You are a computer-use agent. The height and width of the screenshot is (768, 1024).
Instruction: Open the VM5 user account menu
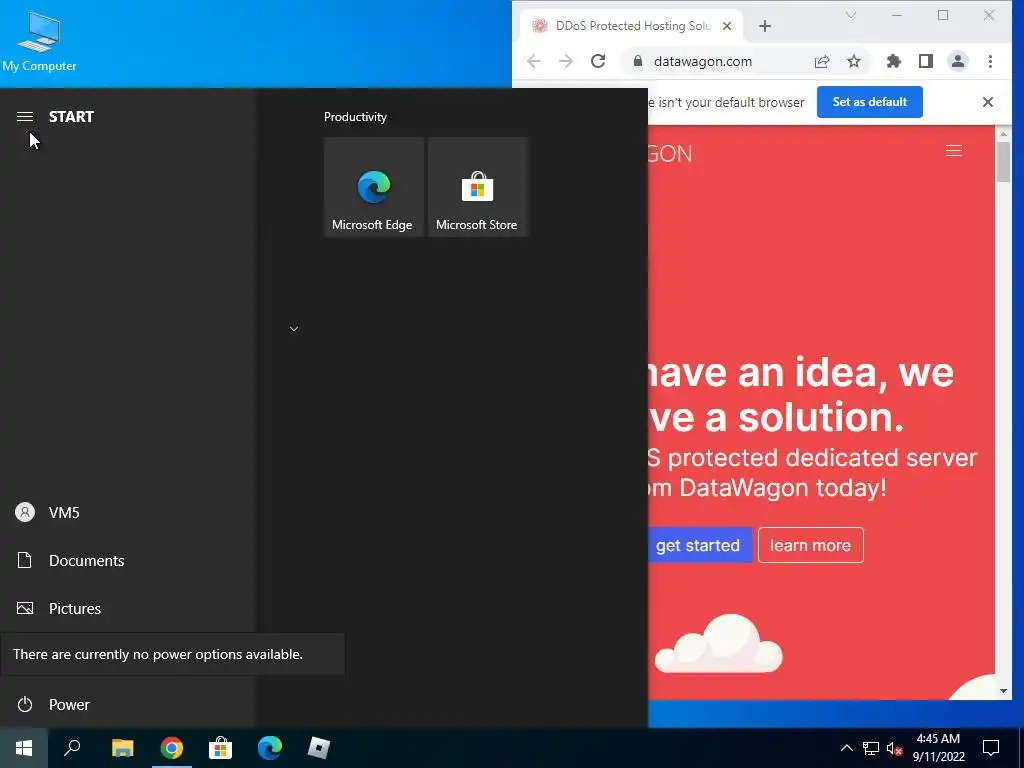tap(127, 513)
